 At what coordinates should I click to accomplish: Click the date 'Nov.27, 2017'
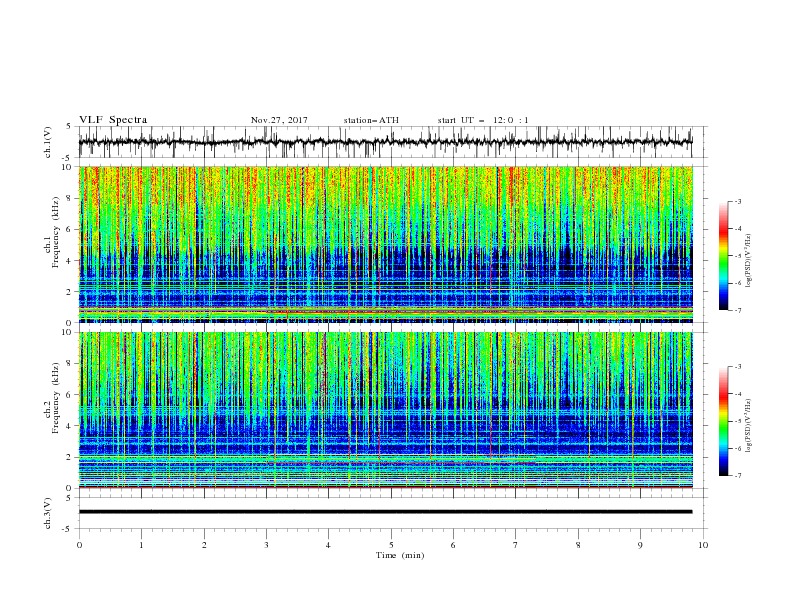(x=279, y=120)
